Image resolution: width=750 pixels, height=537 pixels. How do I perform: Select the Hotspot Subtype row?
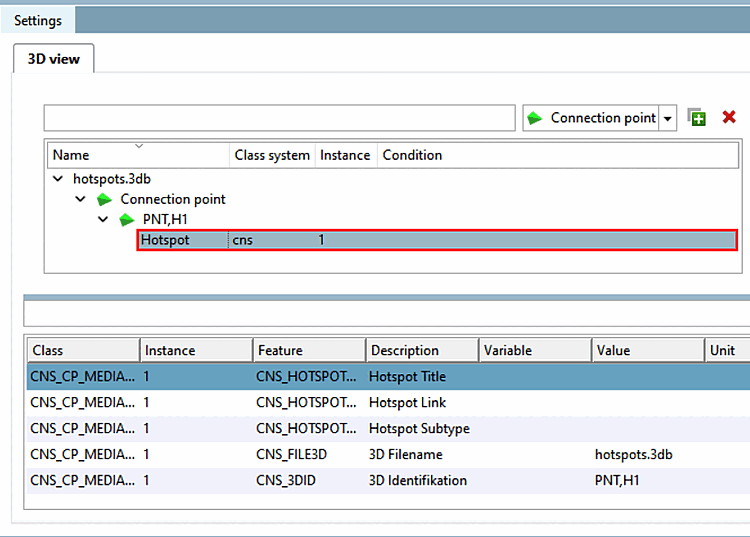388,428
